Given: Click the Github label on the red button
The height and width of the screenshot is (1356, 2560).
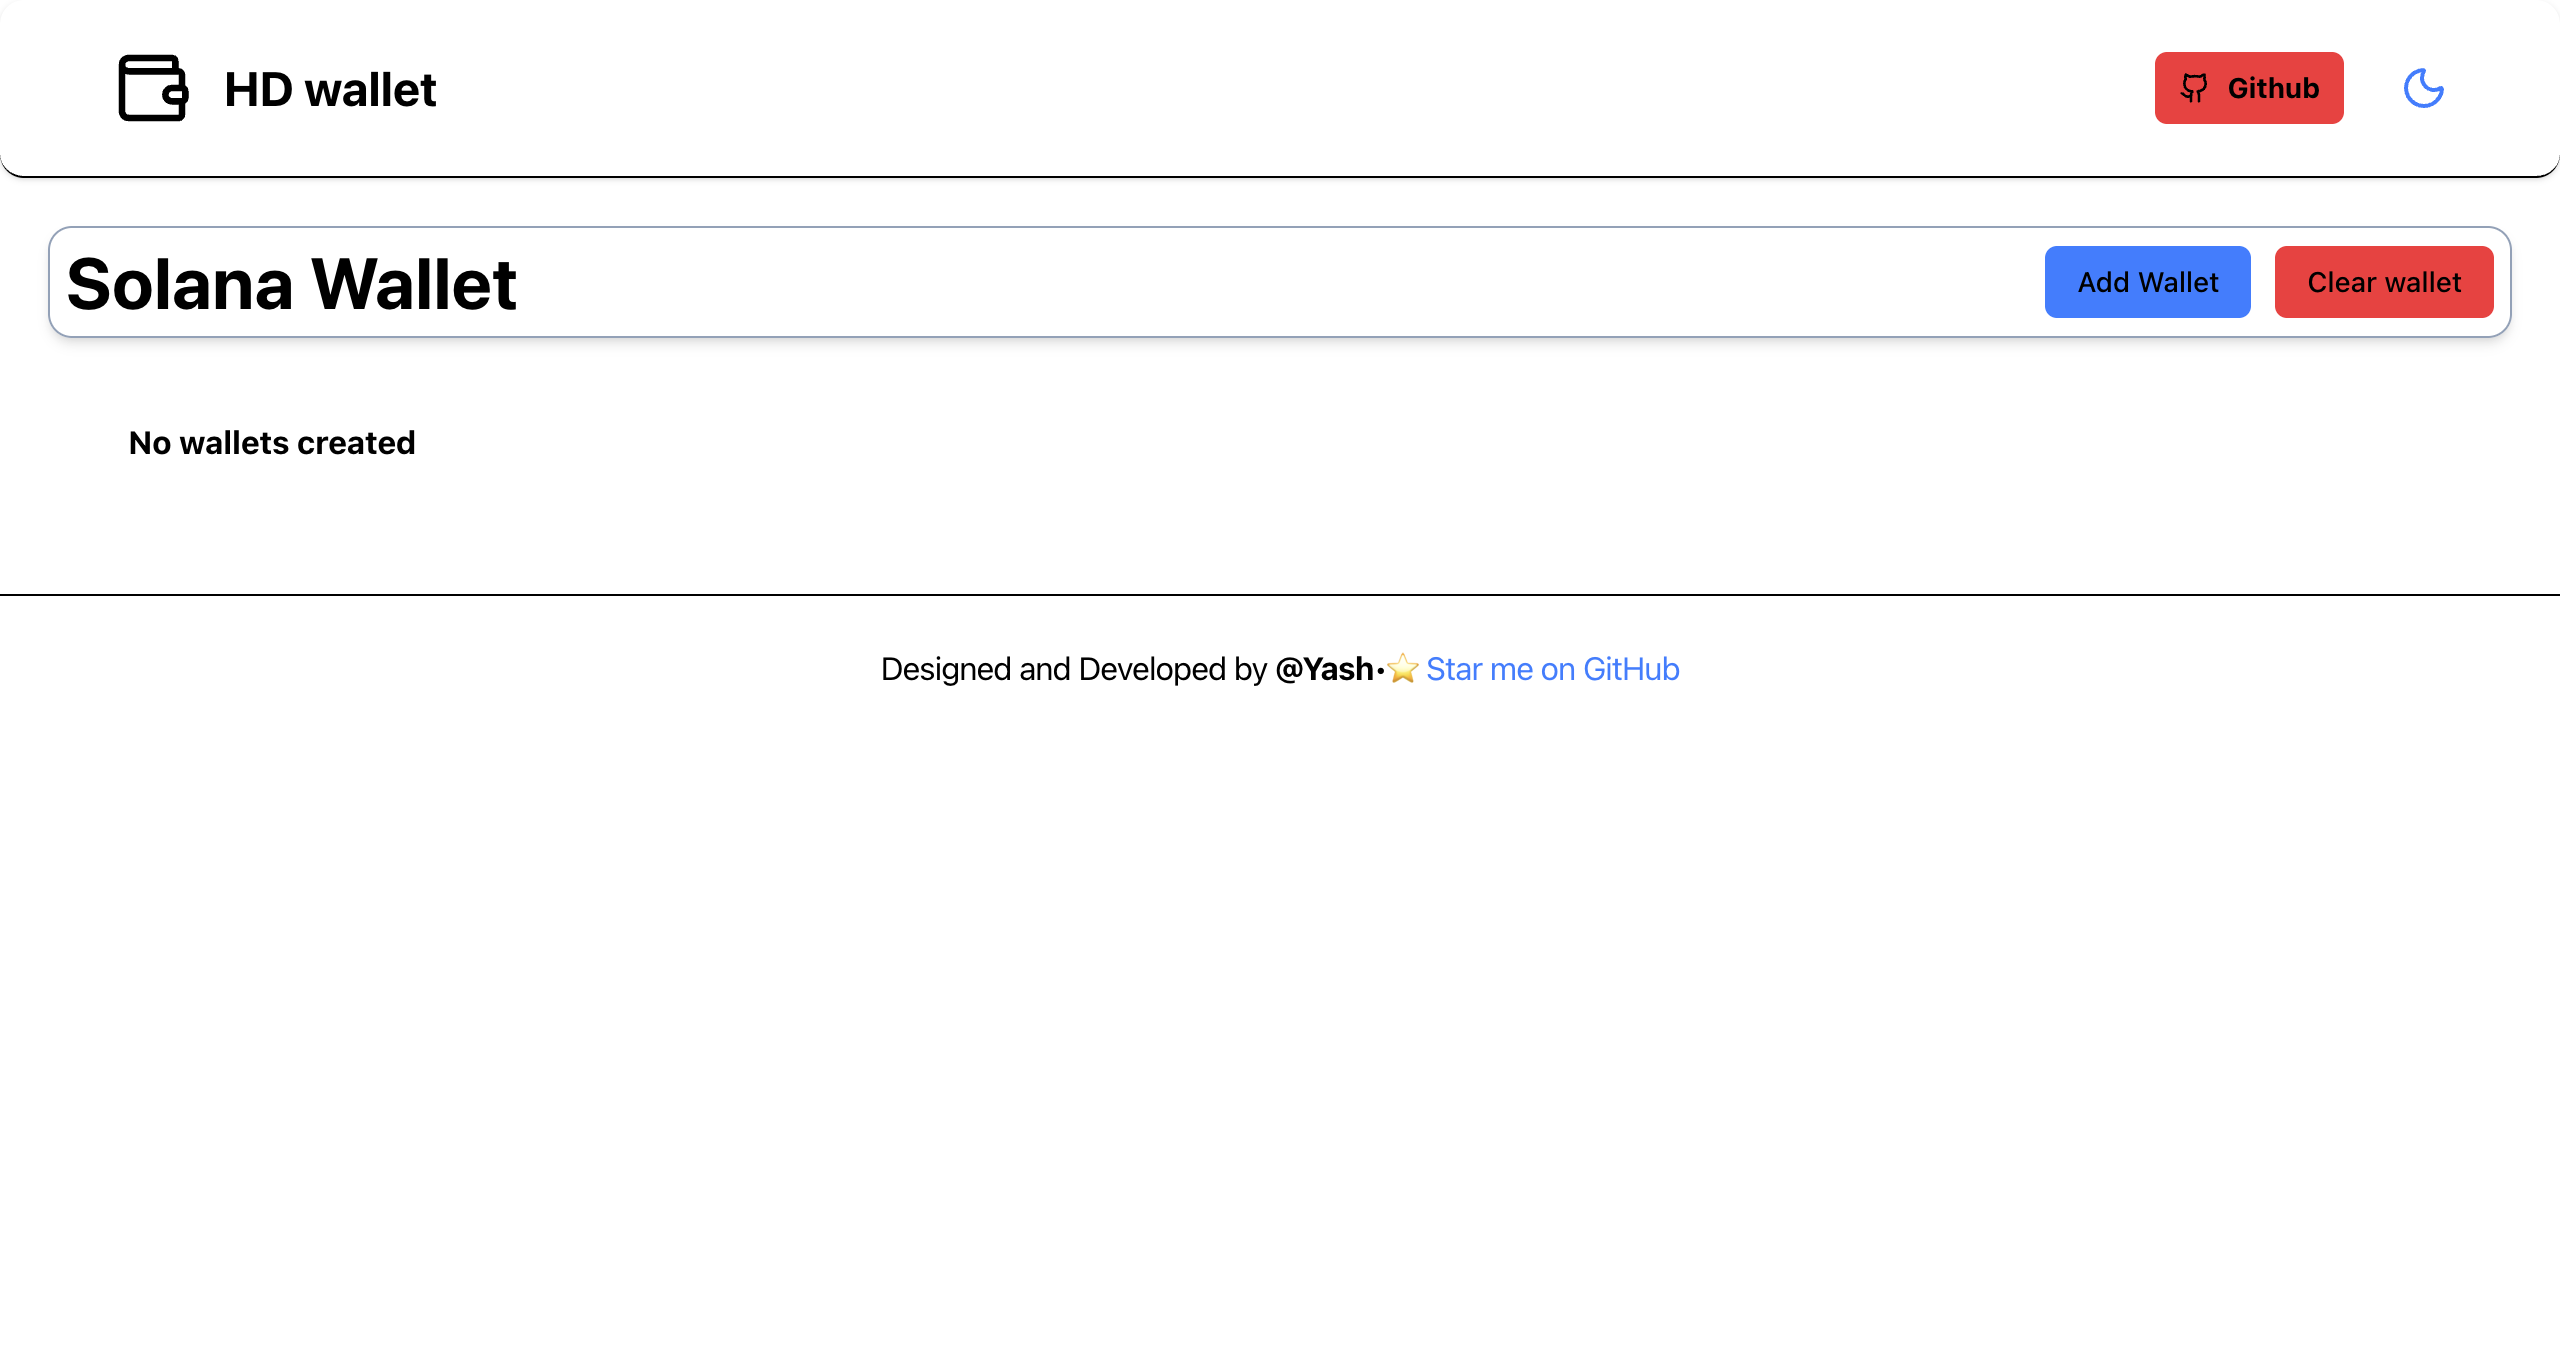Looking at the screenshot, I should (2273, 88).
